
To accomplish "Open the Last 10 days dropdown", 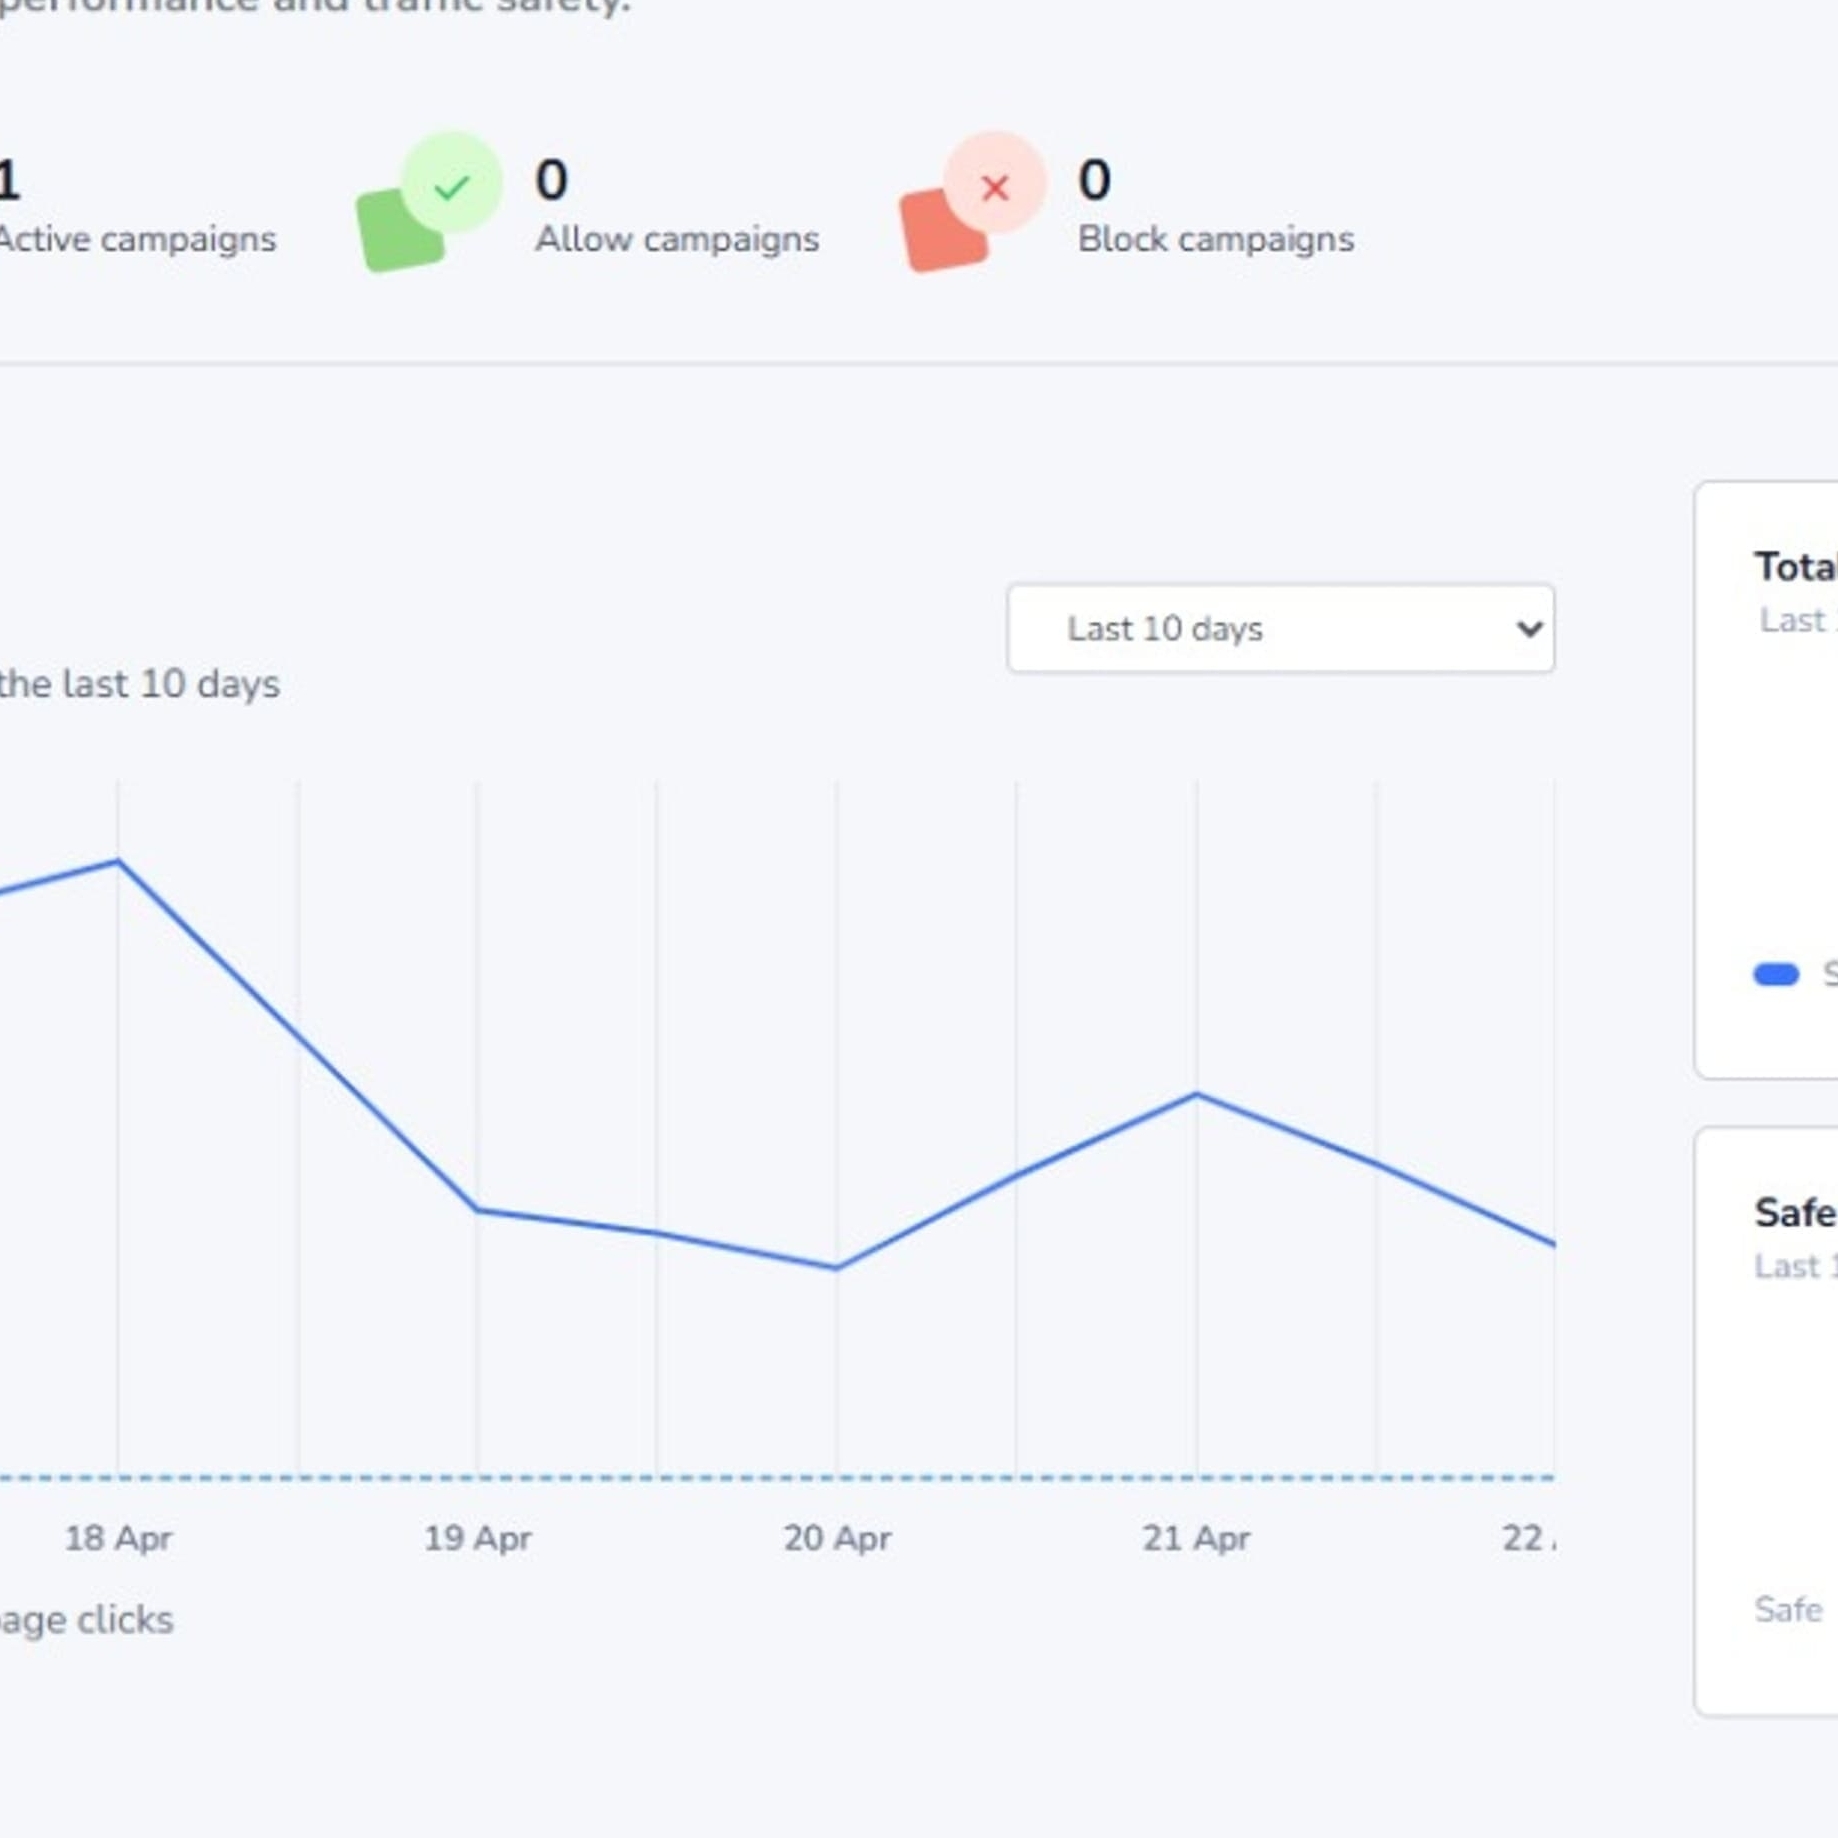I will (1280, 629).
